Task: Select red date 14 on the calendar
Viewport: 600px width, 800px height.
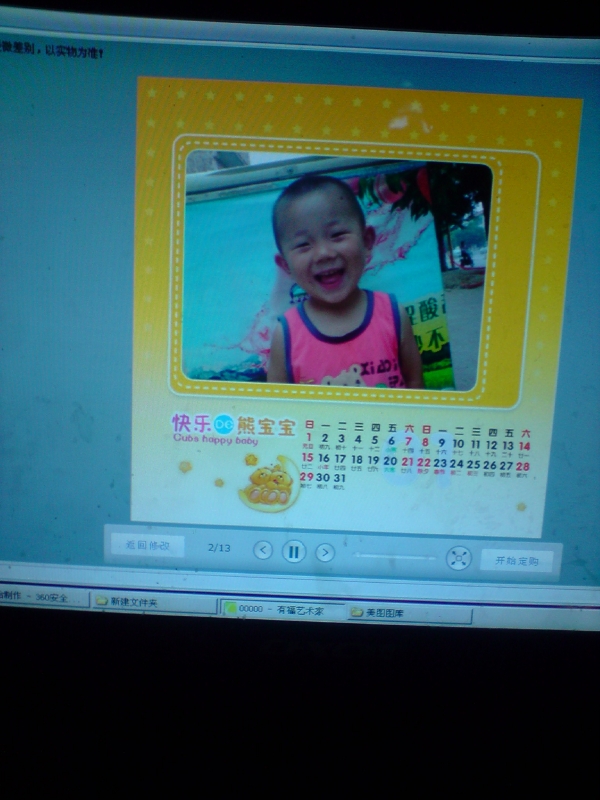Action: 525,446
